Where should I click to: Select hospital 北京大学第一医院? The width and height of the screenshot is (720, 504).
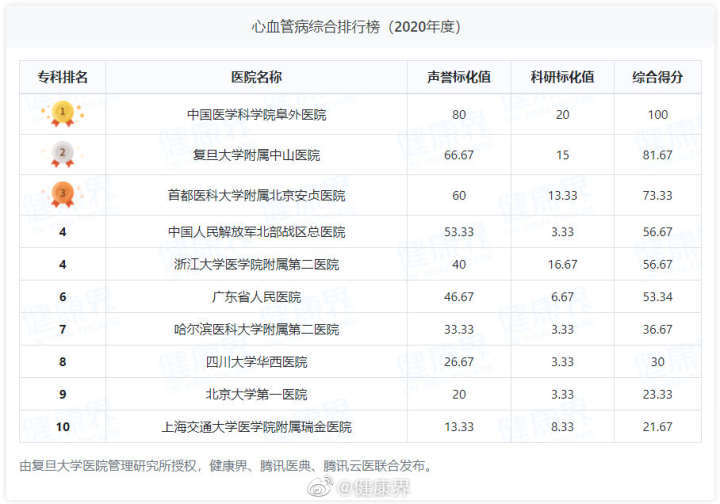point(256,394)
